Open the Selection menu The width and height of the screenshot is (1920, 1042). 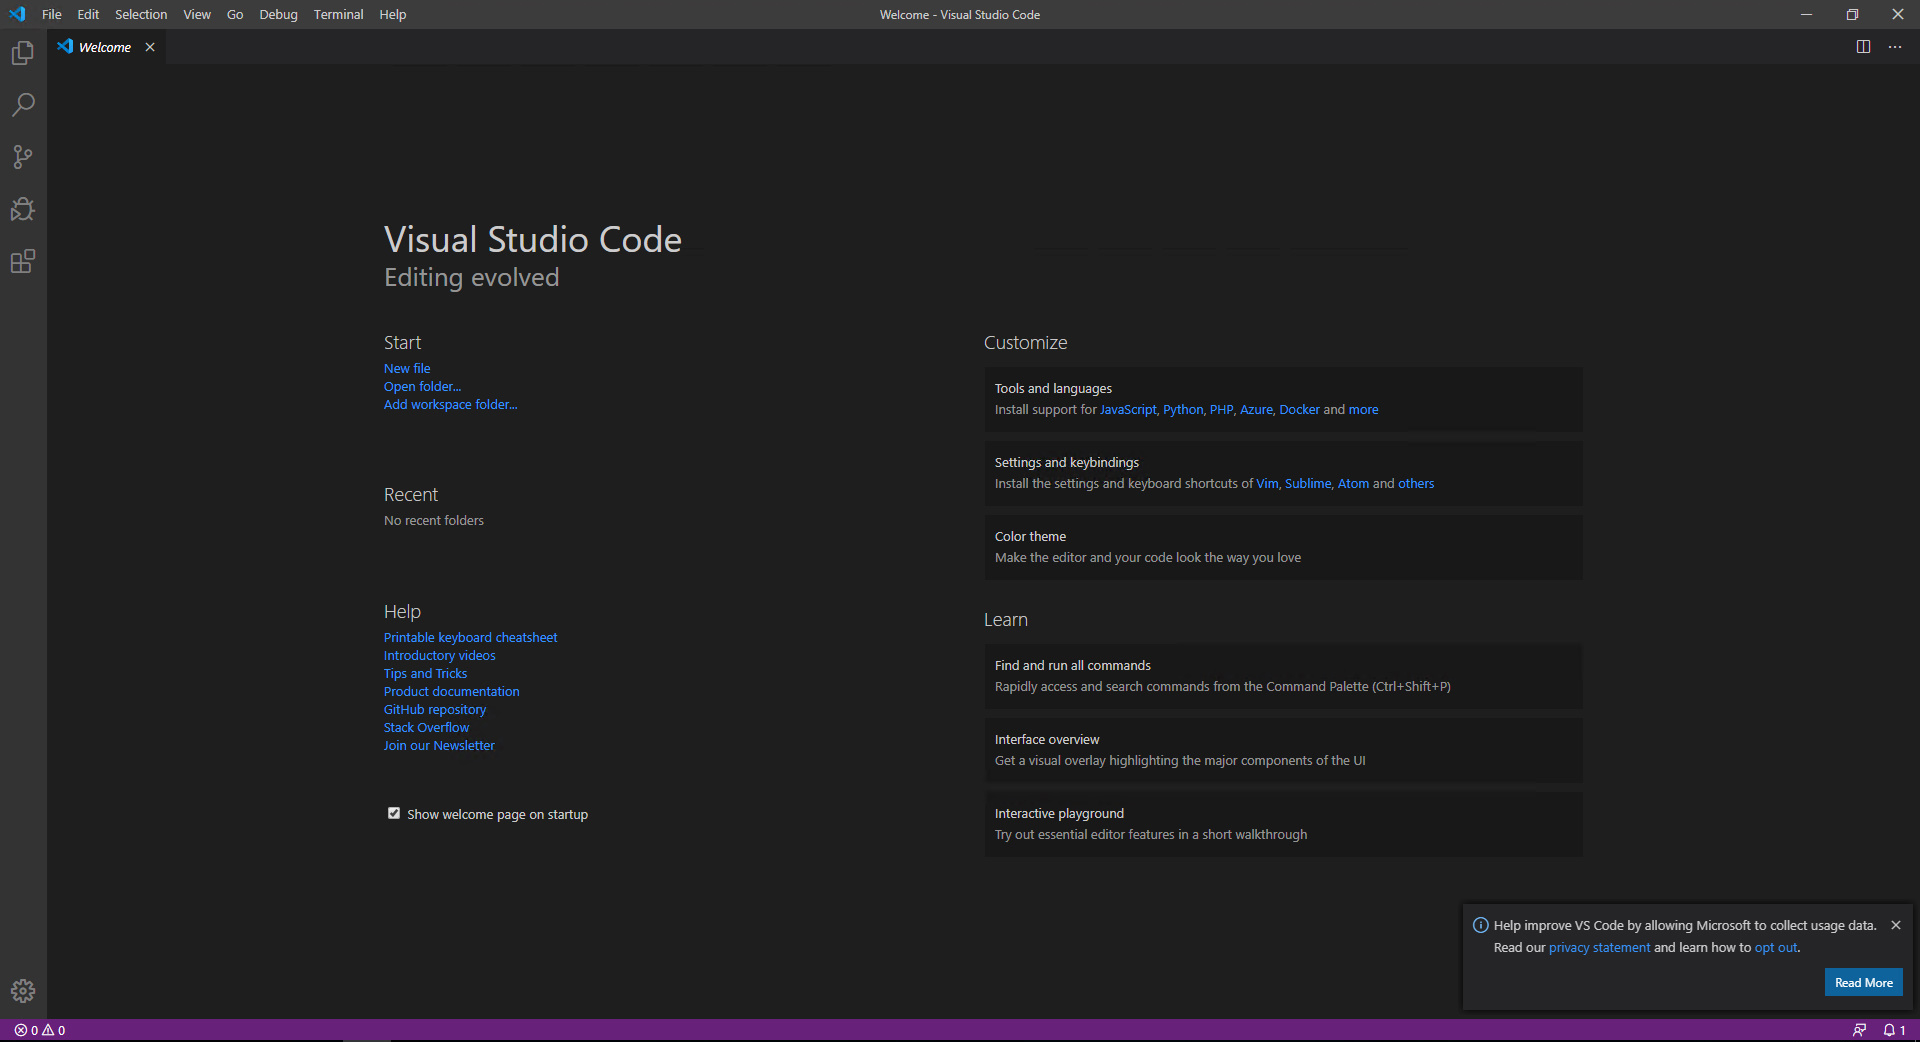pyautogui.click(x=141, y=14)
